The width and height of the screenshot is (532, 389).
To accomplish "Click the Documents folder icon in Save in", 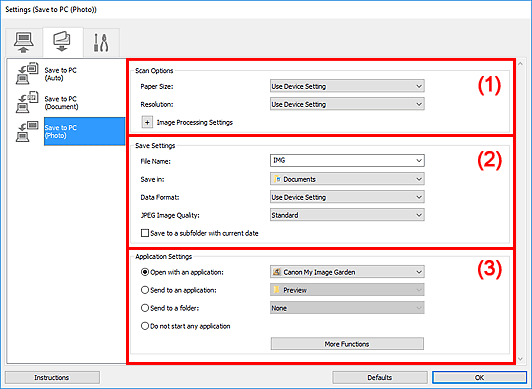I will 277,179.
